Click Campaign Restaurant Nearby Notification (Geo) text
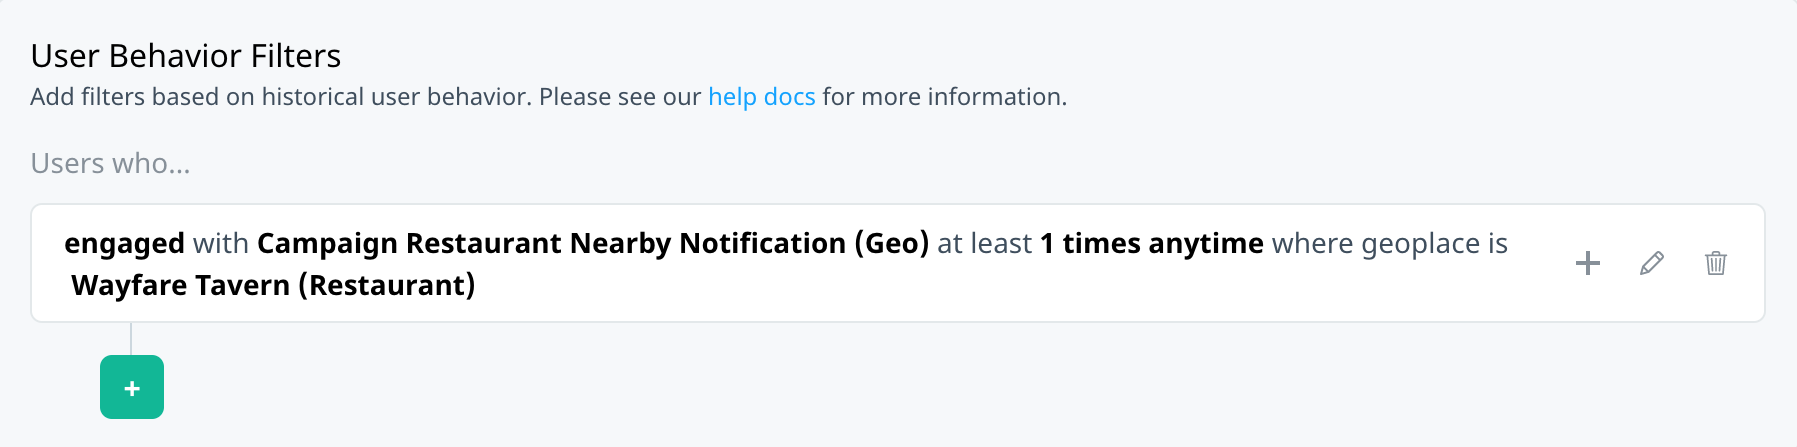Screen dimensions: 1797x447 pyautogui.click(x=593, y=244)
